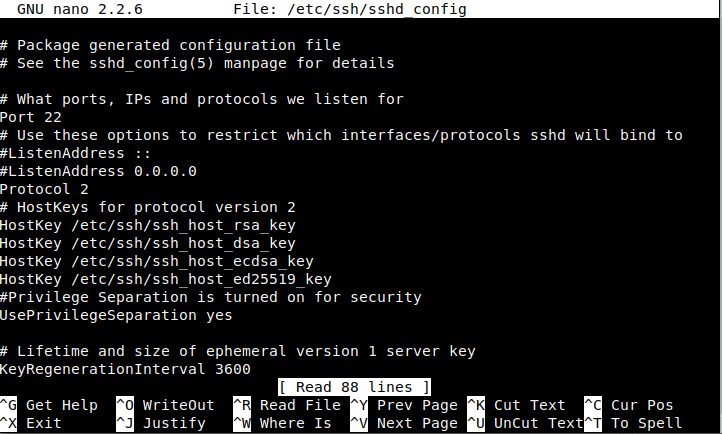Viewport: 722px width, 434px height.
Task: Click the UnCut Text shortcut
Action: click(x=538, y=423)
